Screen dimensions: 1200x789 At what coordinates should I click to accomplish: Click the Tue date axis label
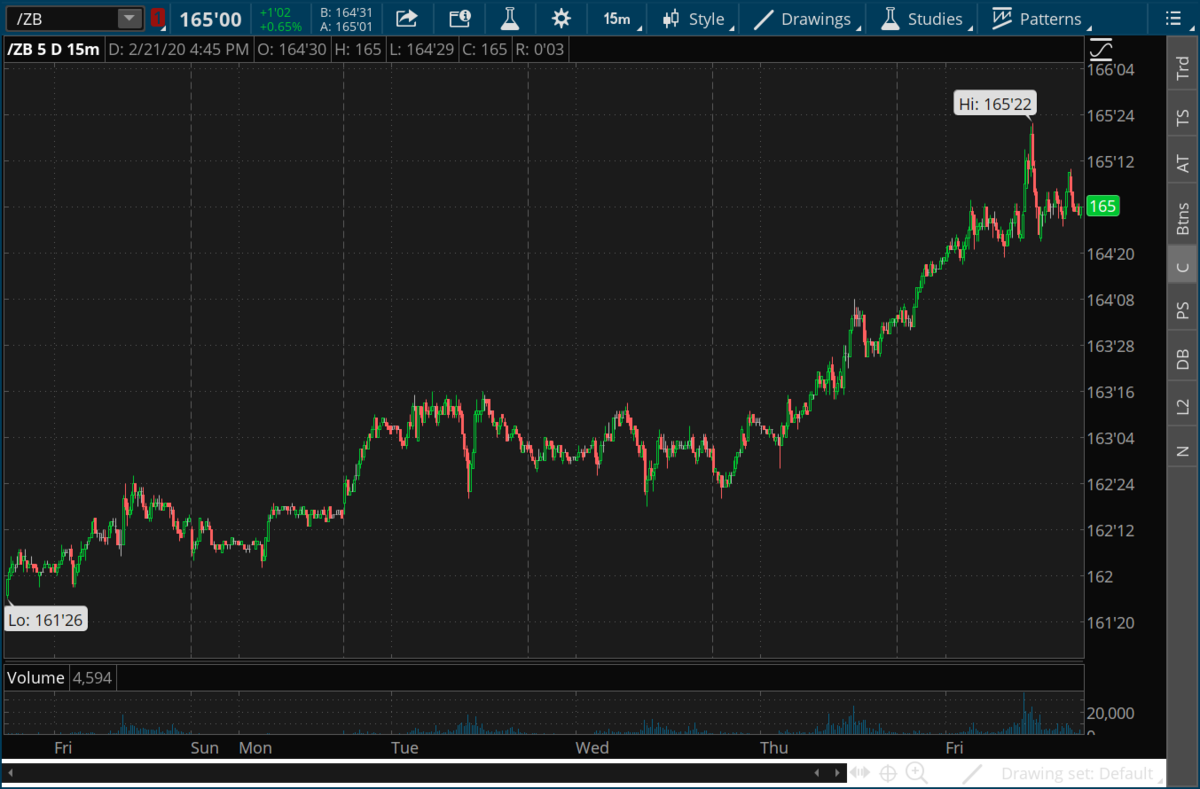pyautogui.click(x=404, y=747)
